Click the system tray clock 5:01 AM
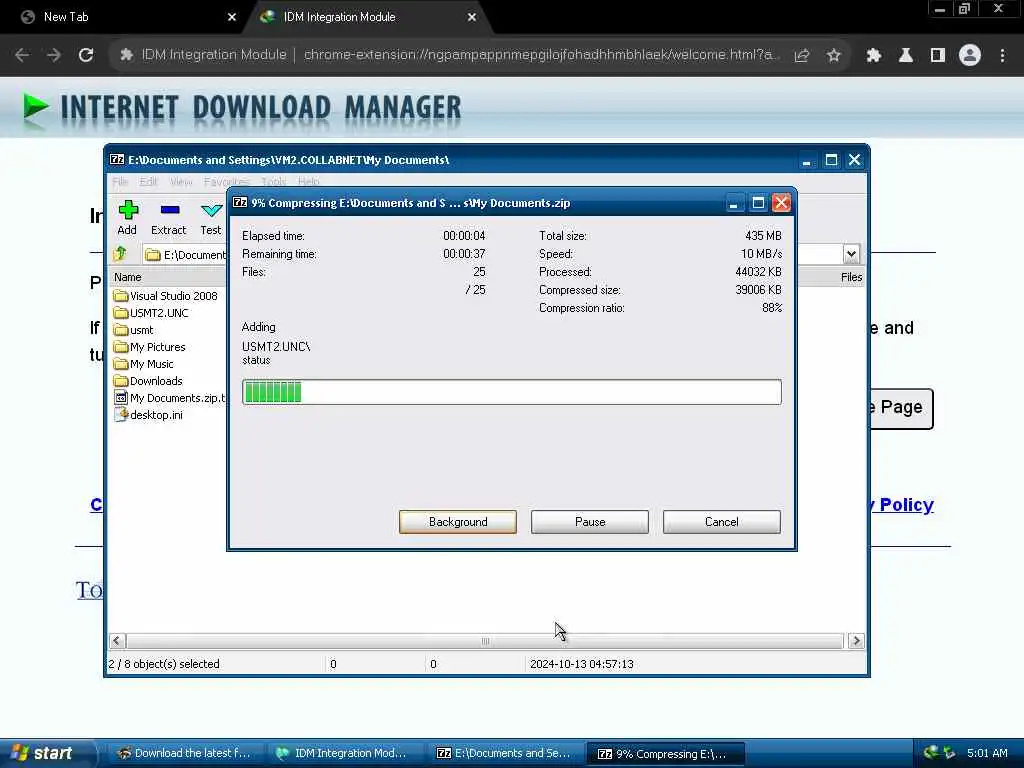This screenshot has height=768, width=1024. (987, 753)
